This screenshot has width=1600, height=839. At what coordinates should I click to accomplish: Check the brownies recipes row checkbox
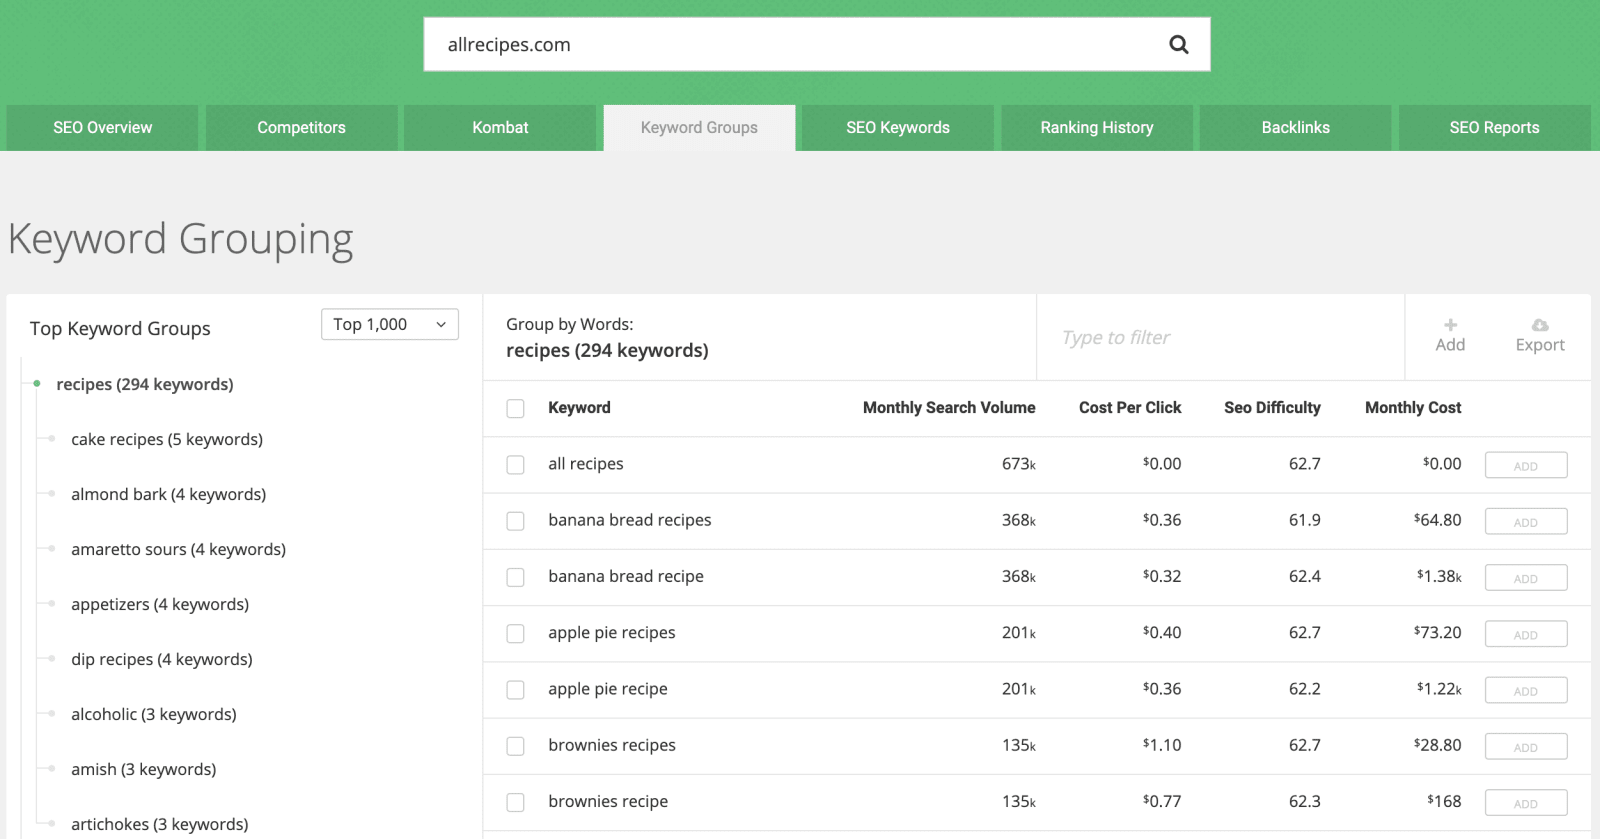515,746
